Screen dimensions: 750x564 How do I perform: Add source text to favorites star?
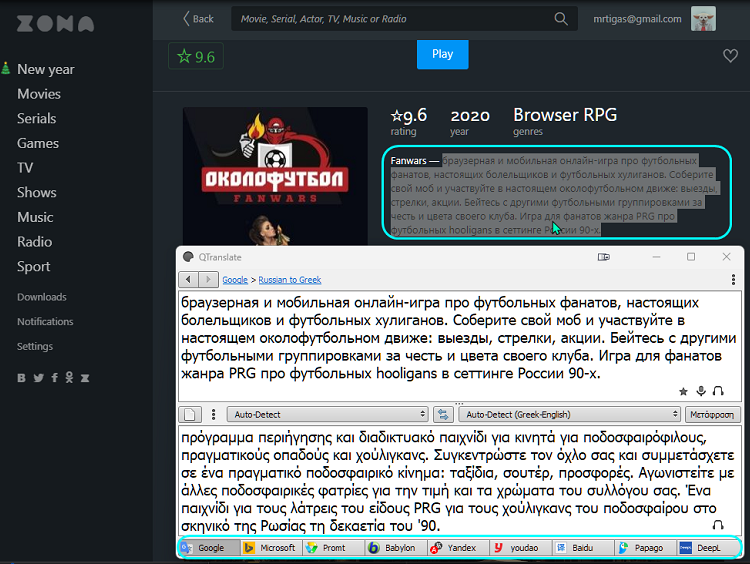tap(683, 391)
